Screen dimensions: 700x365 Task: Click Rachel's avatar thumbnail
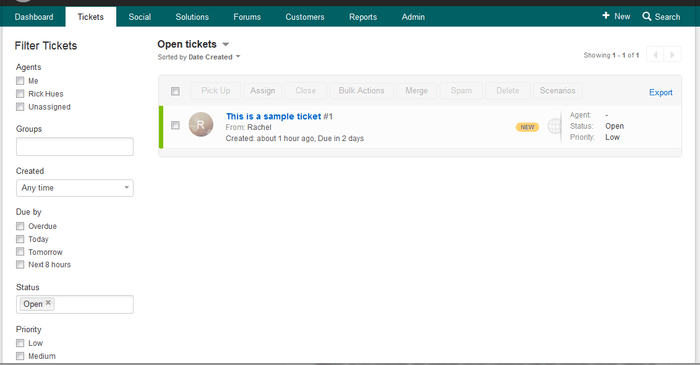pos(201,124)
